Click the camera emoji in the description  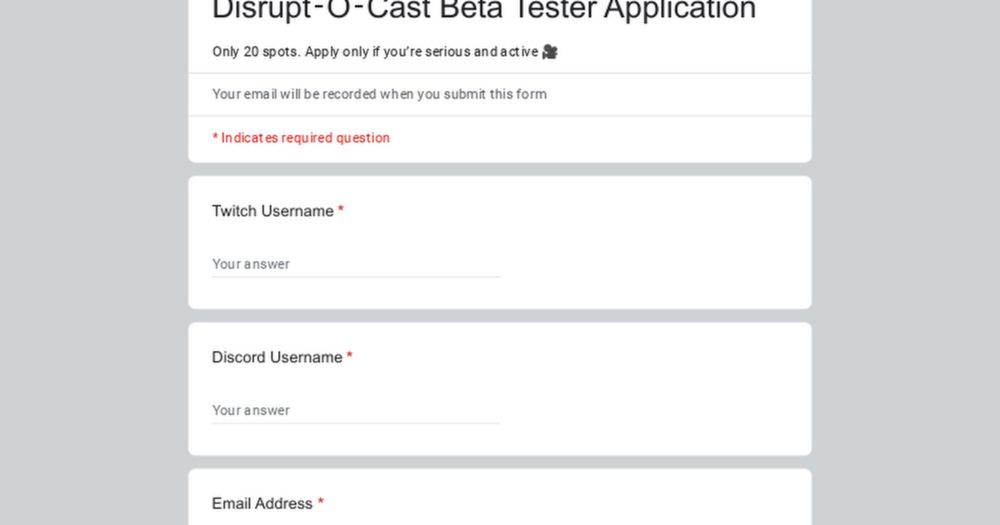(550, 52)
